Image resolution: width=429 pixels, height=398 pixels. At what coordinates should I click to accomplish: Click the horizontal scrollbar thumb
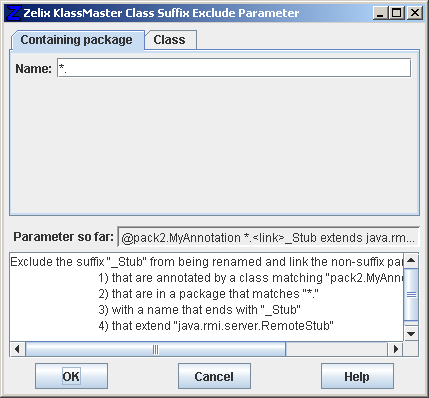(156, 349)
